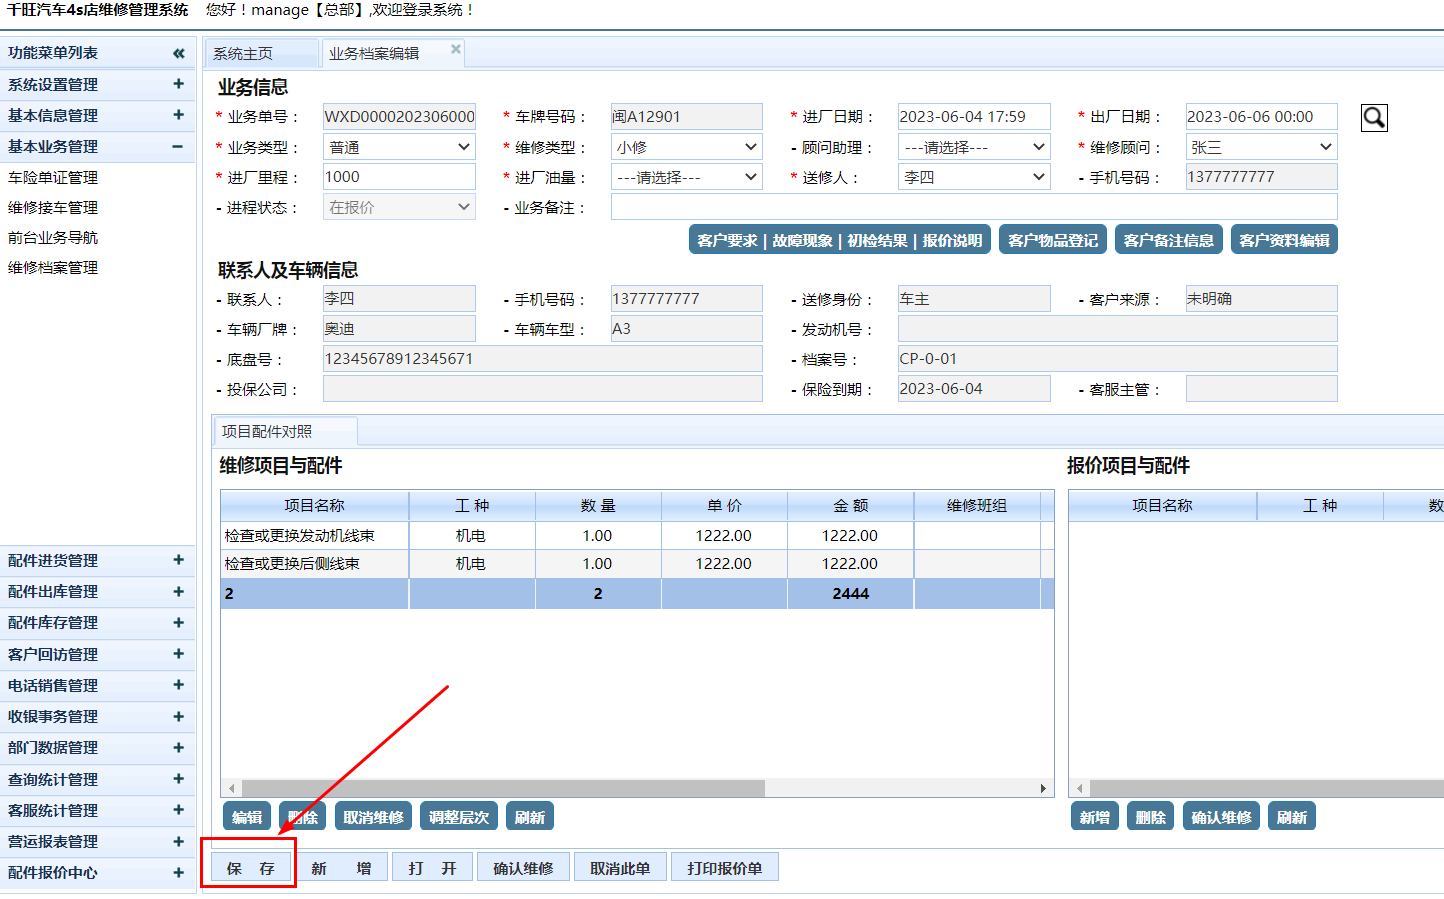The image size is (1444, 899).
Task: Expand 部门数据管理 section
Action: click(178, 747)
